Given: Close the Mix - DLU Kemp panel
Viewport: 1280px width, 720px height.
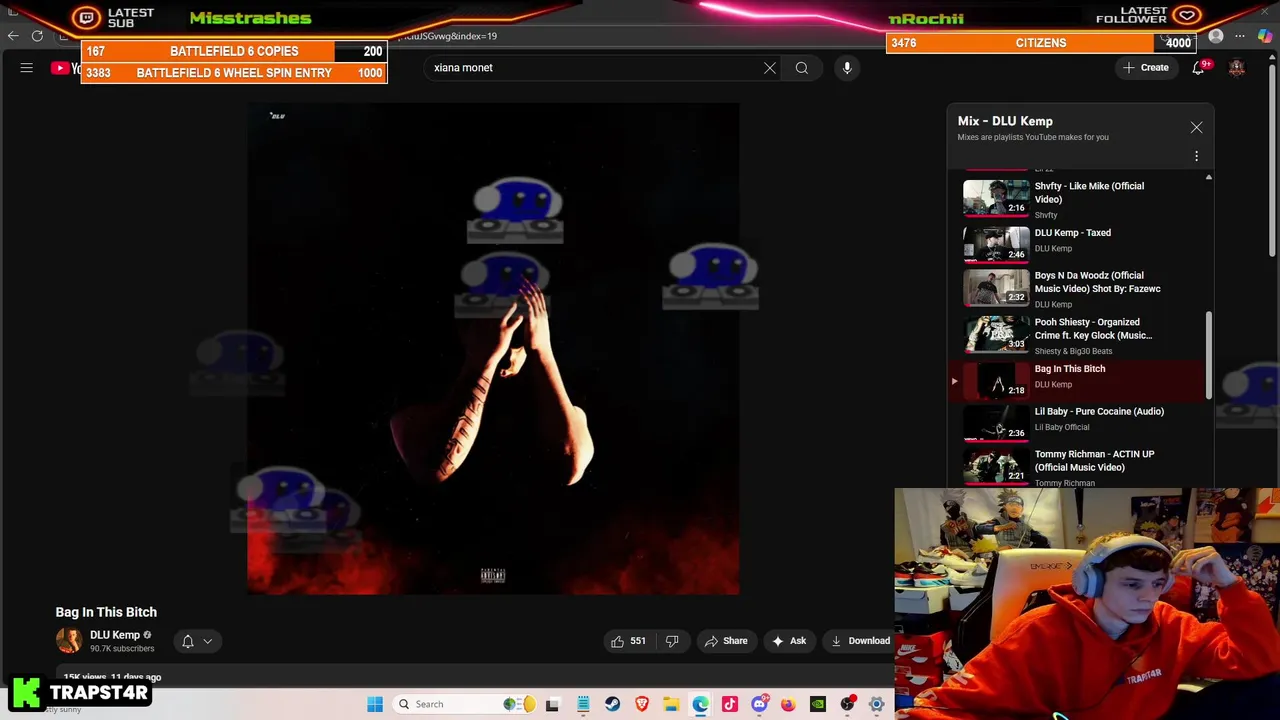Looking at the screenshot, I should click(x=1196, y=128).
